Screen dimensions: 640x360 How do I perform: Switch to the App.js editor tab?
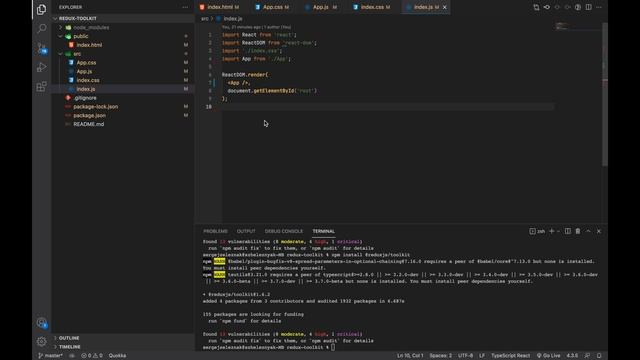[321, 7]
